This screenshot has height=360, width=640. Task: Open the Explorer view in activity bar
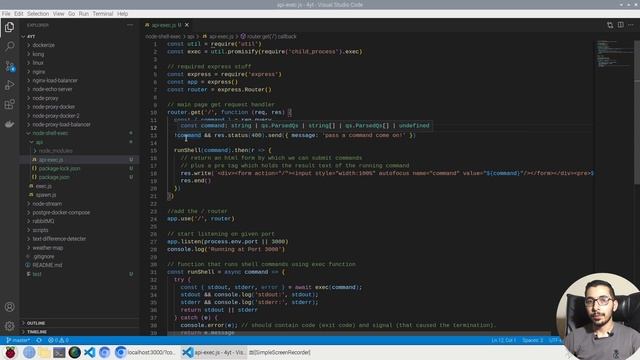point(9,27)
